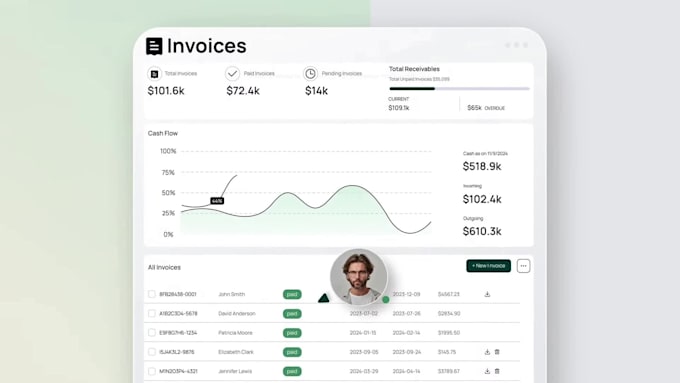Click the $109.1k current amount
The image size is (680, 383).
(x=399, y=108)
